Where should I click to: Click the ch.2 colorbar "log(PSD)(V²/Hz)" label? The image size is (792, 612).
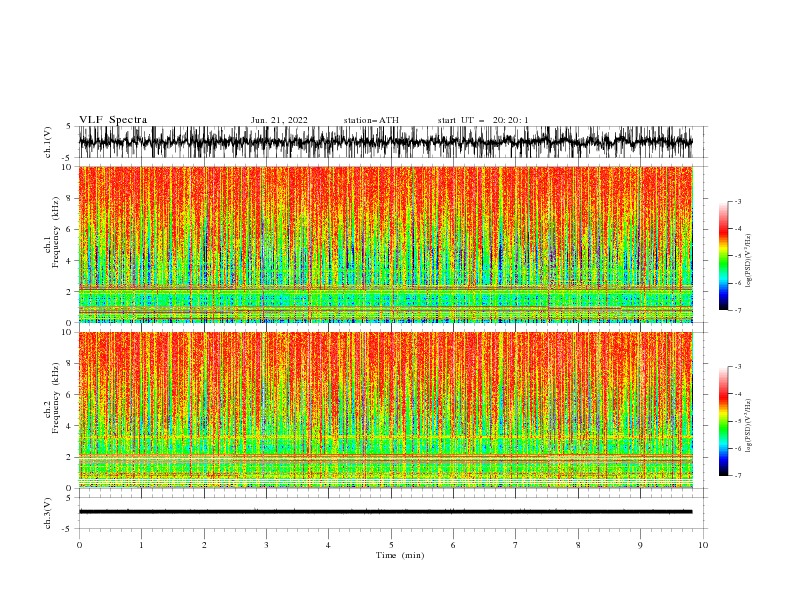[749, 425]
